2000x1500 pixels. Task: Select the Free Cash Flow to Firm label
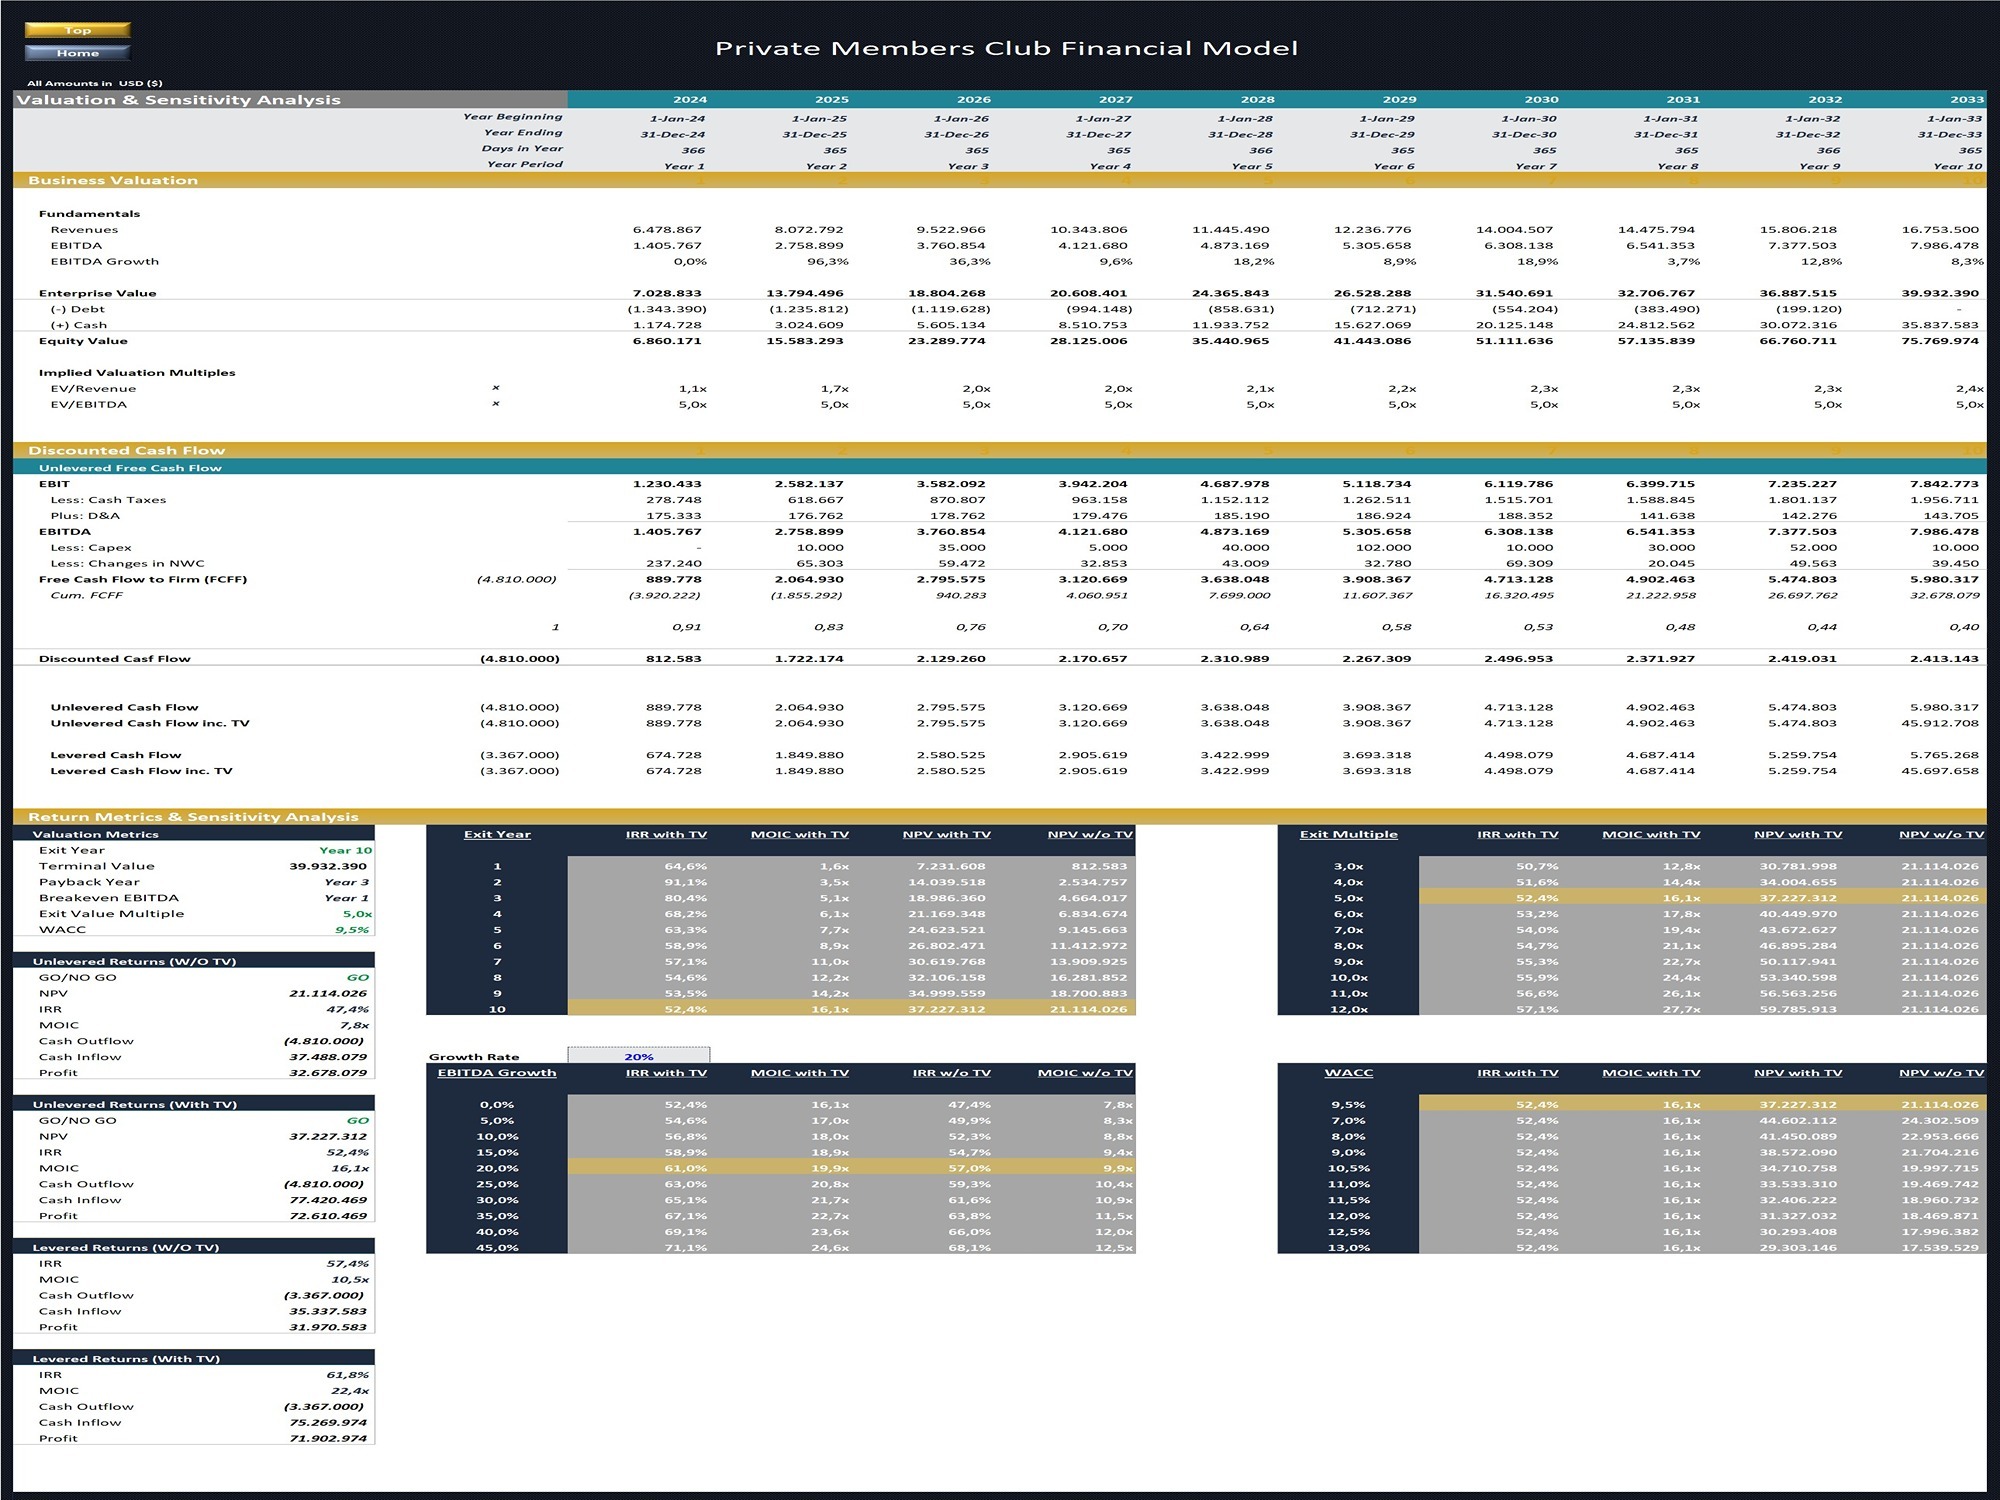[x=143, y=579]
